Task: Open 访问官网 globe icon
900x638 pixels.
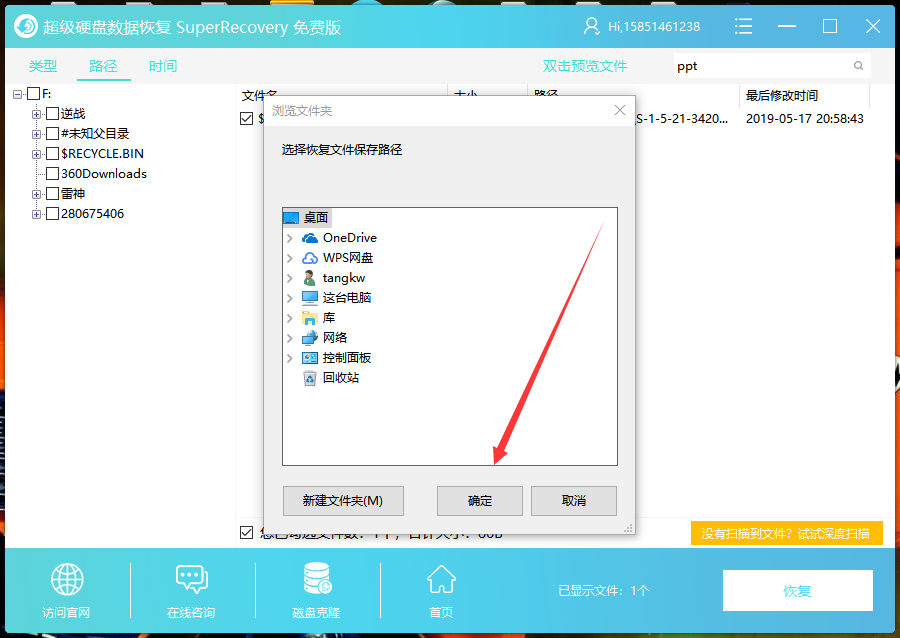Action: [67, 579]
